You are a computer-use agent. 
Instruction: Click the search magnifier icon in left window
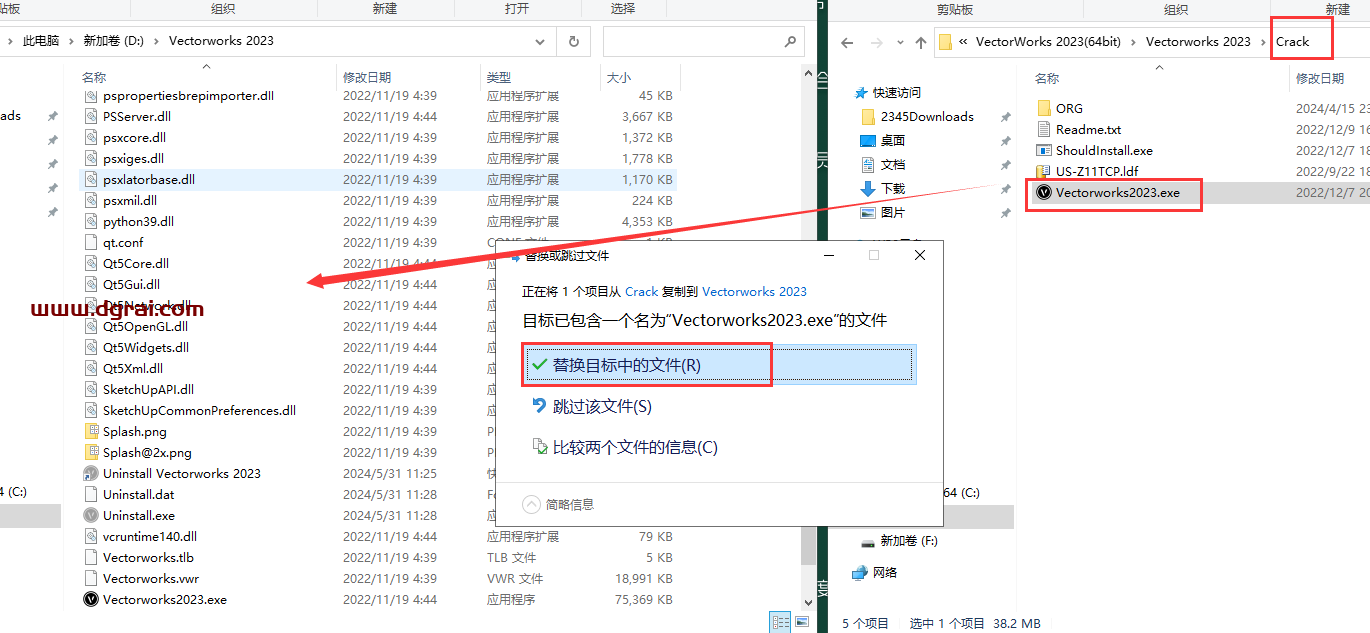tap(790, 42)
